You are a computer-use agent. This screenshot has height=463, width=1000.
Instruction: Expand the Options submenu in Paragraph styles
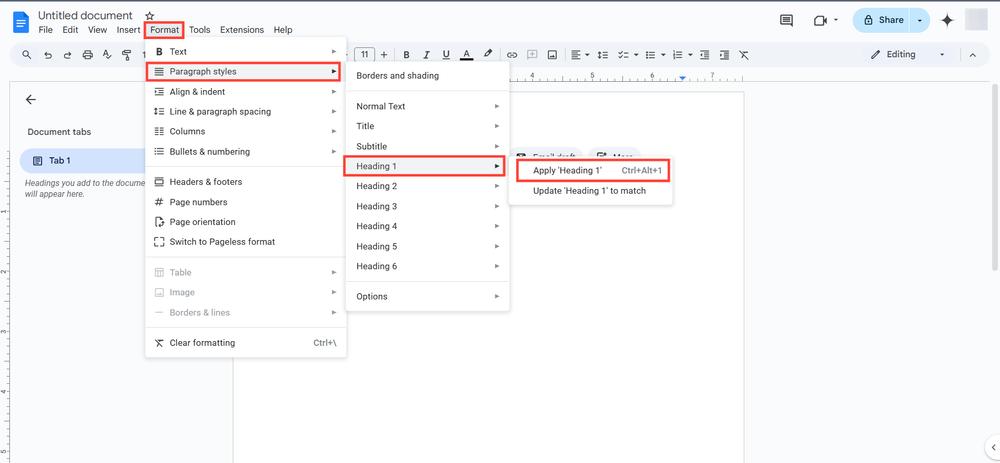[427, 297]
